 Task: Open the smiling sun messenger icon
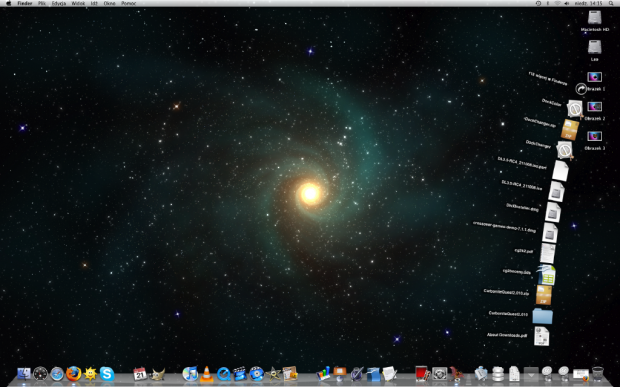point(90,374)
